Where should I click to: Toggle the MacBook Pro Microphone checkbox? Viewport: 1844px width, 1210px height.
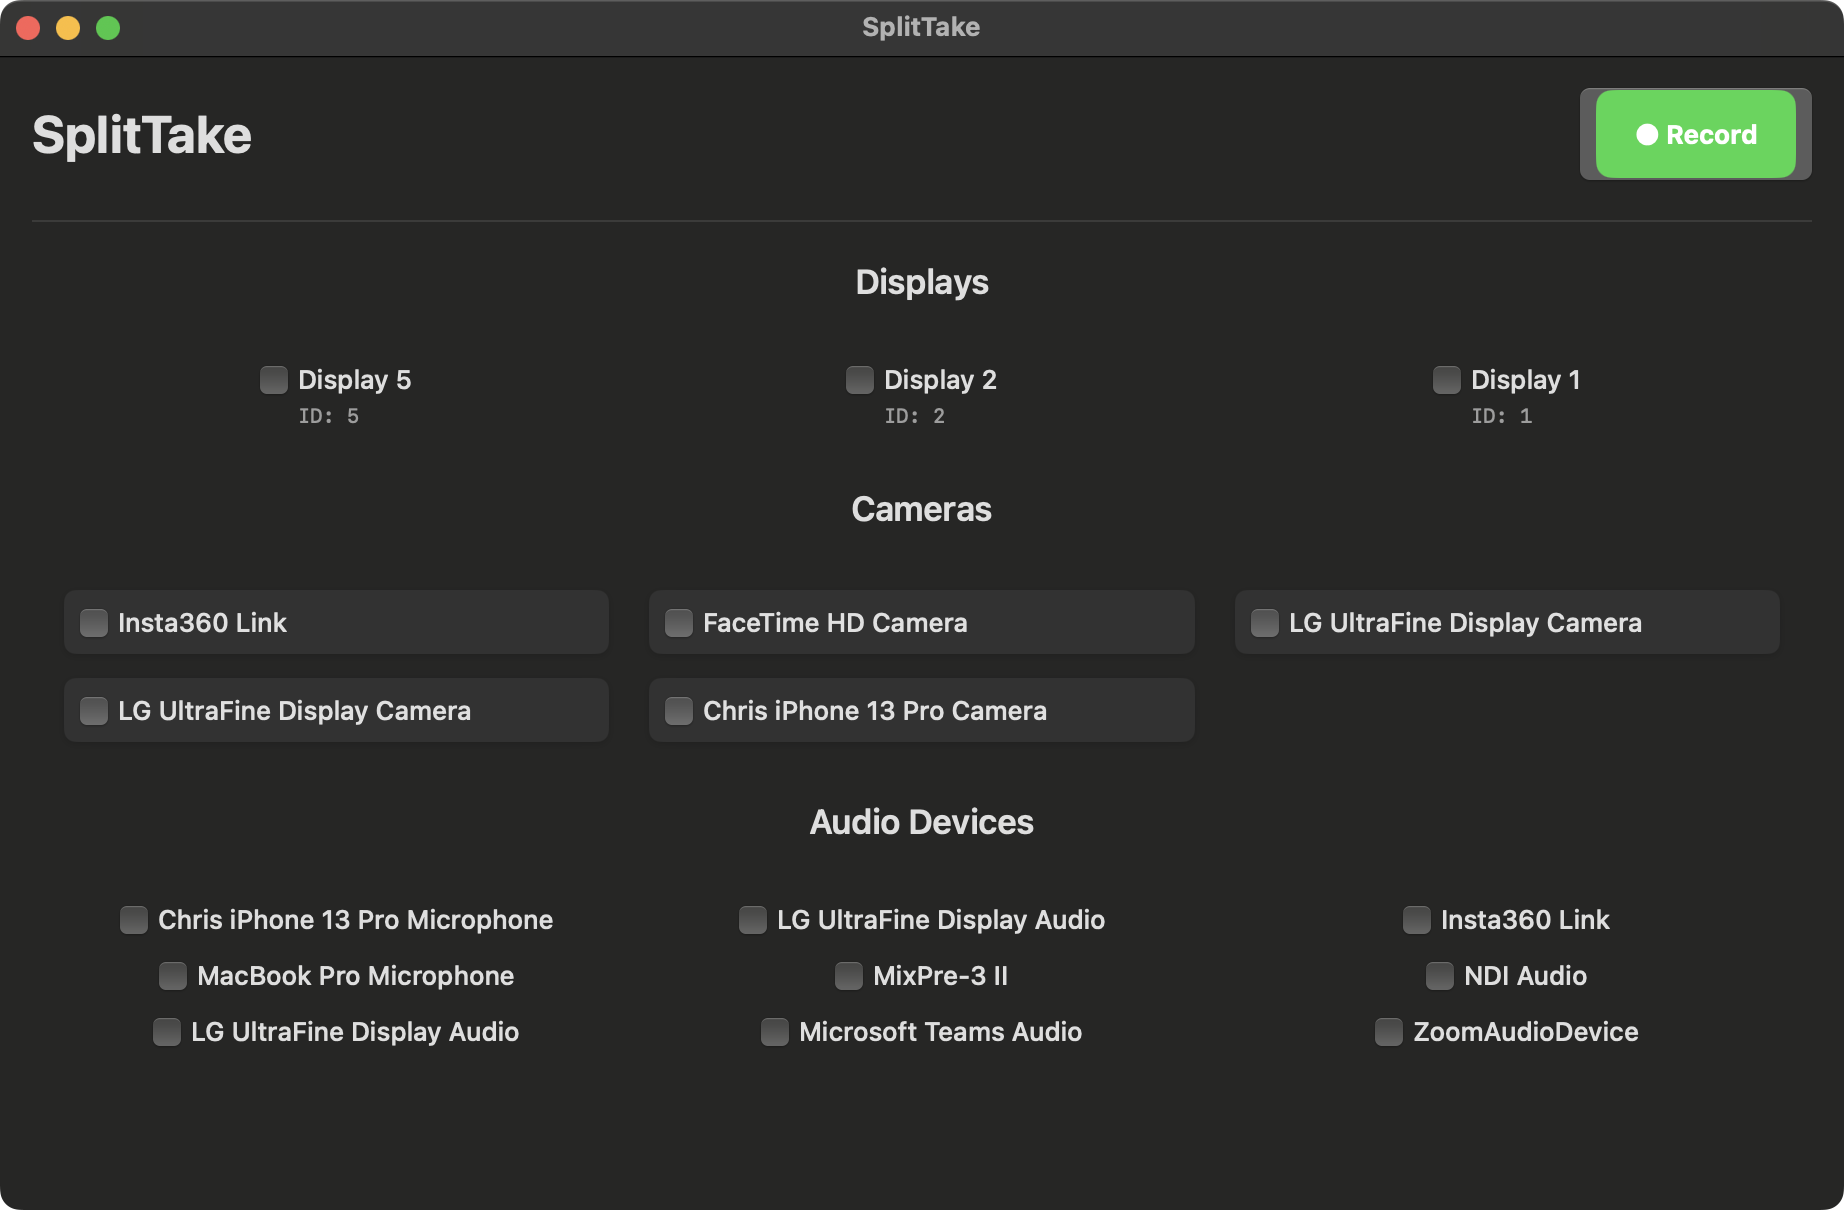[x=173, y=976]
